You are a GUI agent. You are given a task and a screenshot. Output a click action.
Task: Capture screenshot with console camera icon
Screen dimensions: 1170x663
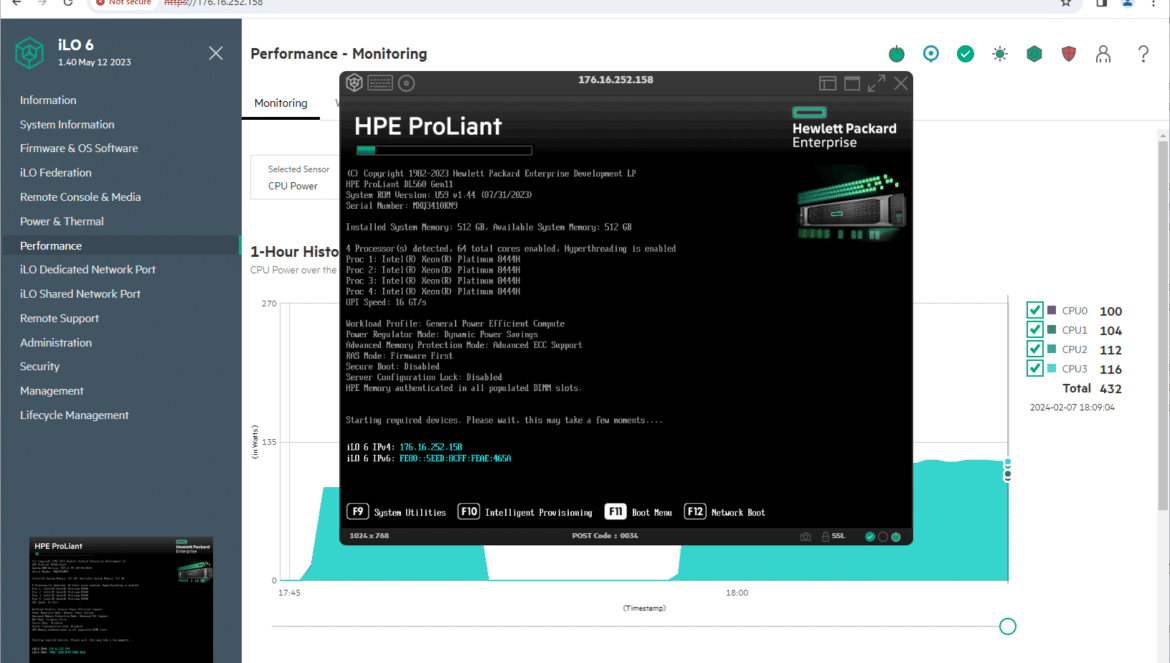pyautogui.click(x=805, y=536)
